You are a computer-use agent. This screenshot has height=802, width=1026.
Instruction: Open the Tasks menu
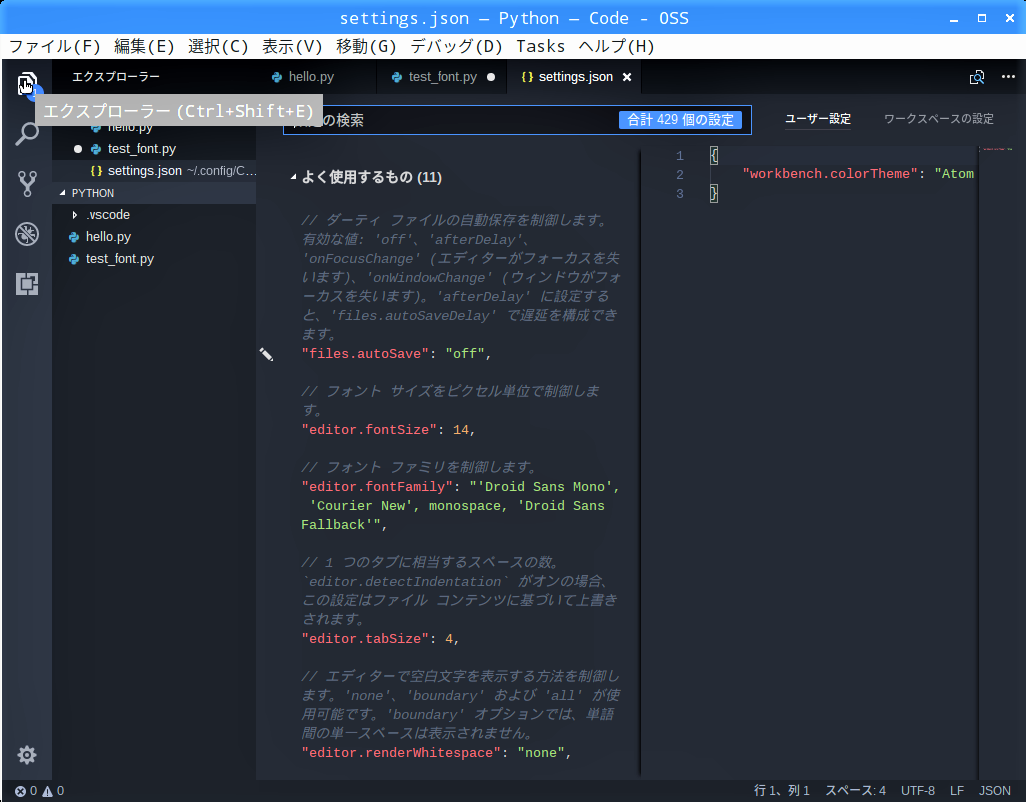point(540,46)
